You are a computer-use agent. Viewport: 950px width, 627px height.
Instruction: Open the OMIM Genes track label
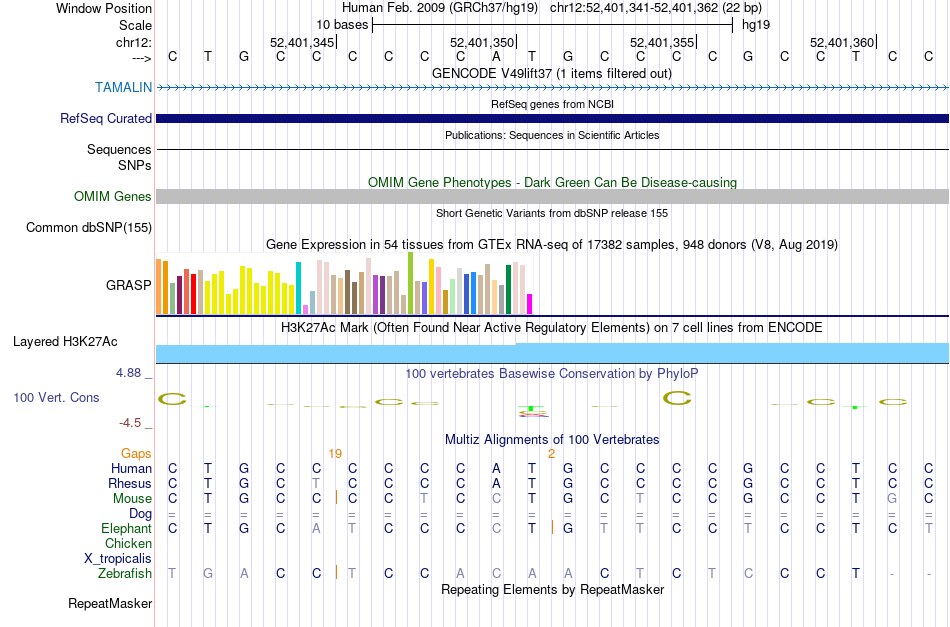(113, 196)
